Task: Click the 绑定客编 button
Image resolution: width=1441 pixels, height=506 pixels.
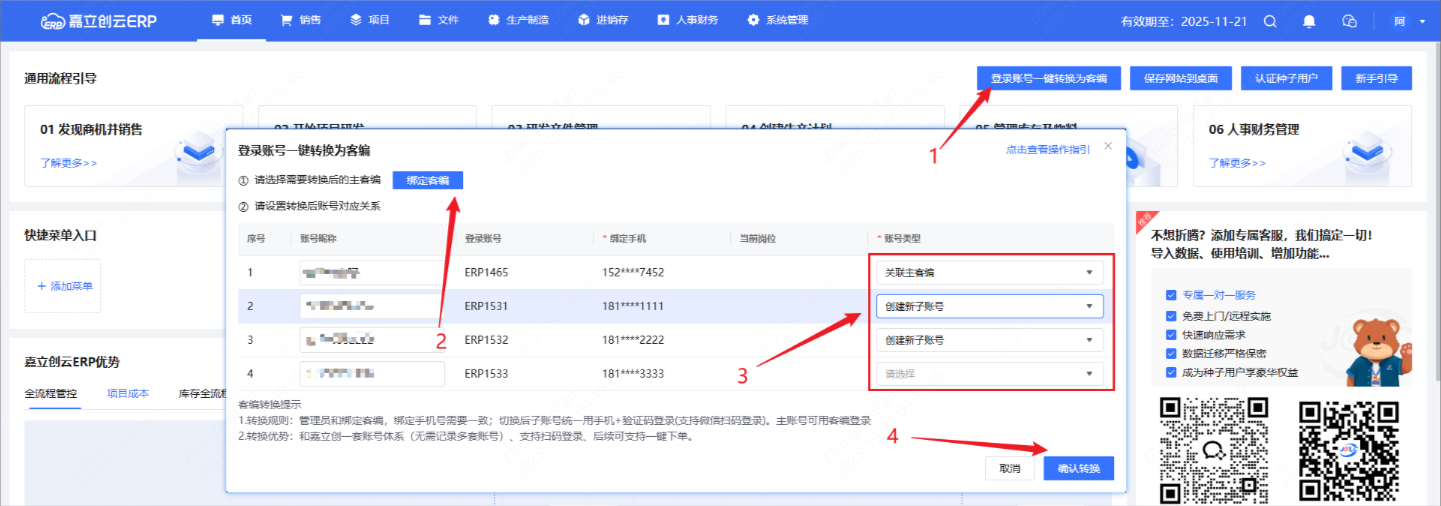Action: (x=427, y=180)
